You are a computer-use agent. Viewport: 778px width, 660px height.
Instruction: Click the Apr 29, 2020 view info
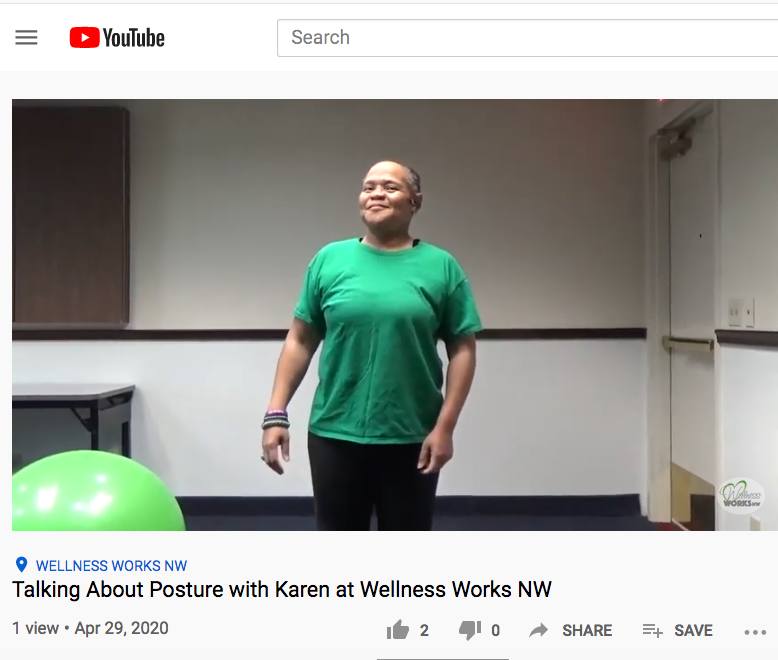[122, 628]
